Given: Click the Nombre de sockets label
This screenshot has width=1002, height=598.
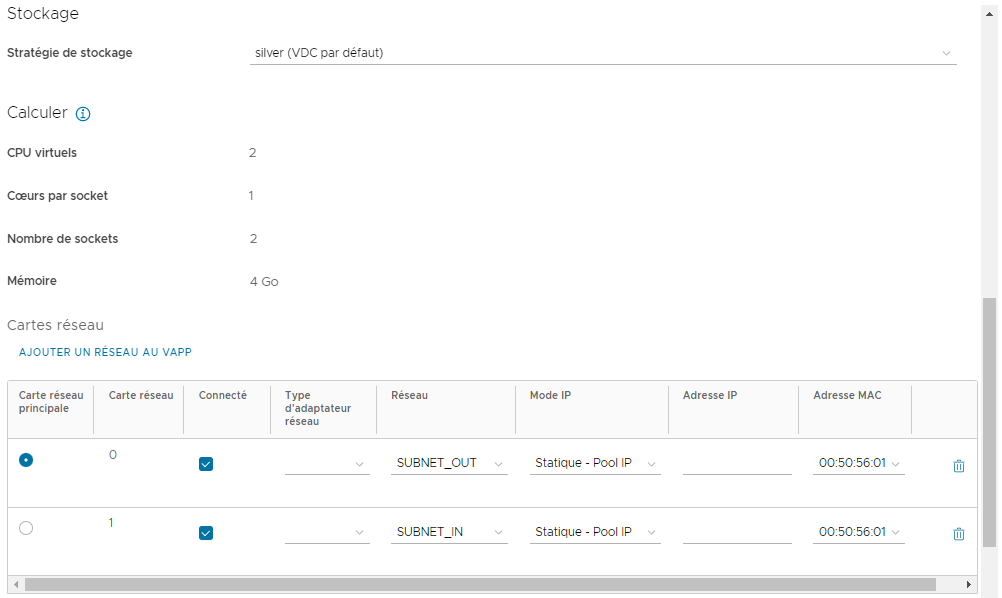Looking at the screenshot, I should (63, 239).
